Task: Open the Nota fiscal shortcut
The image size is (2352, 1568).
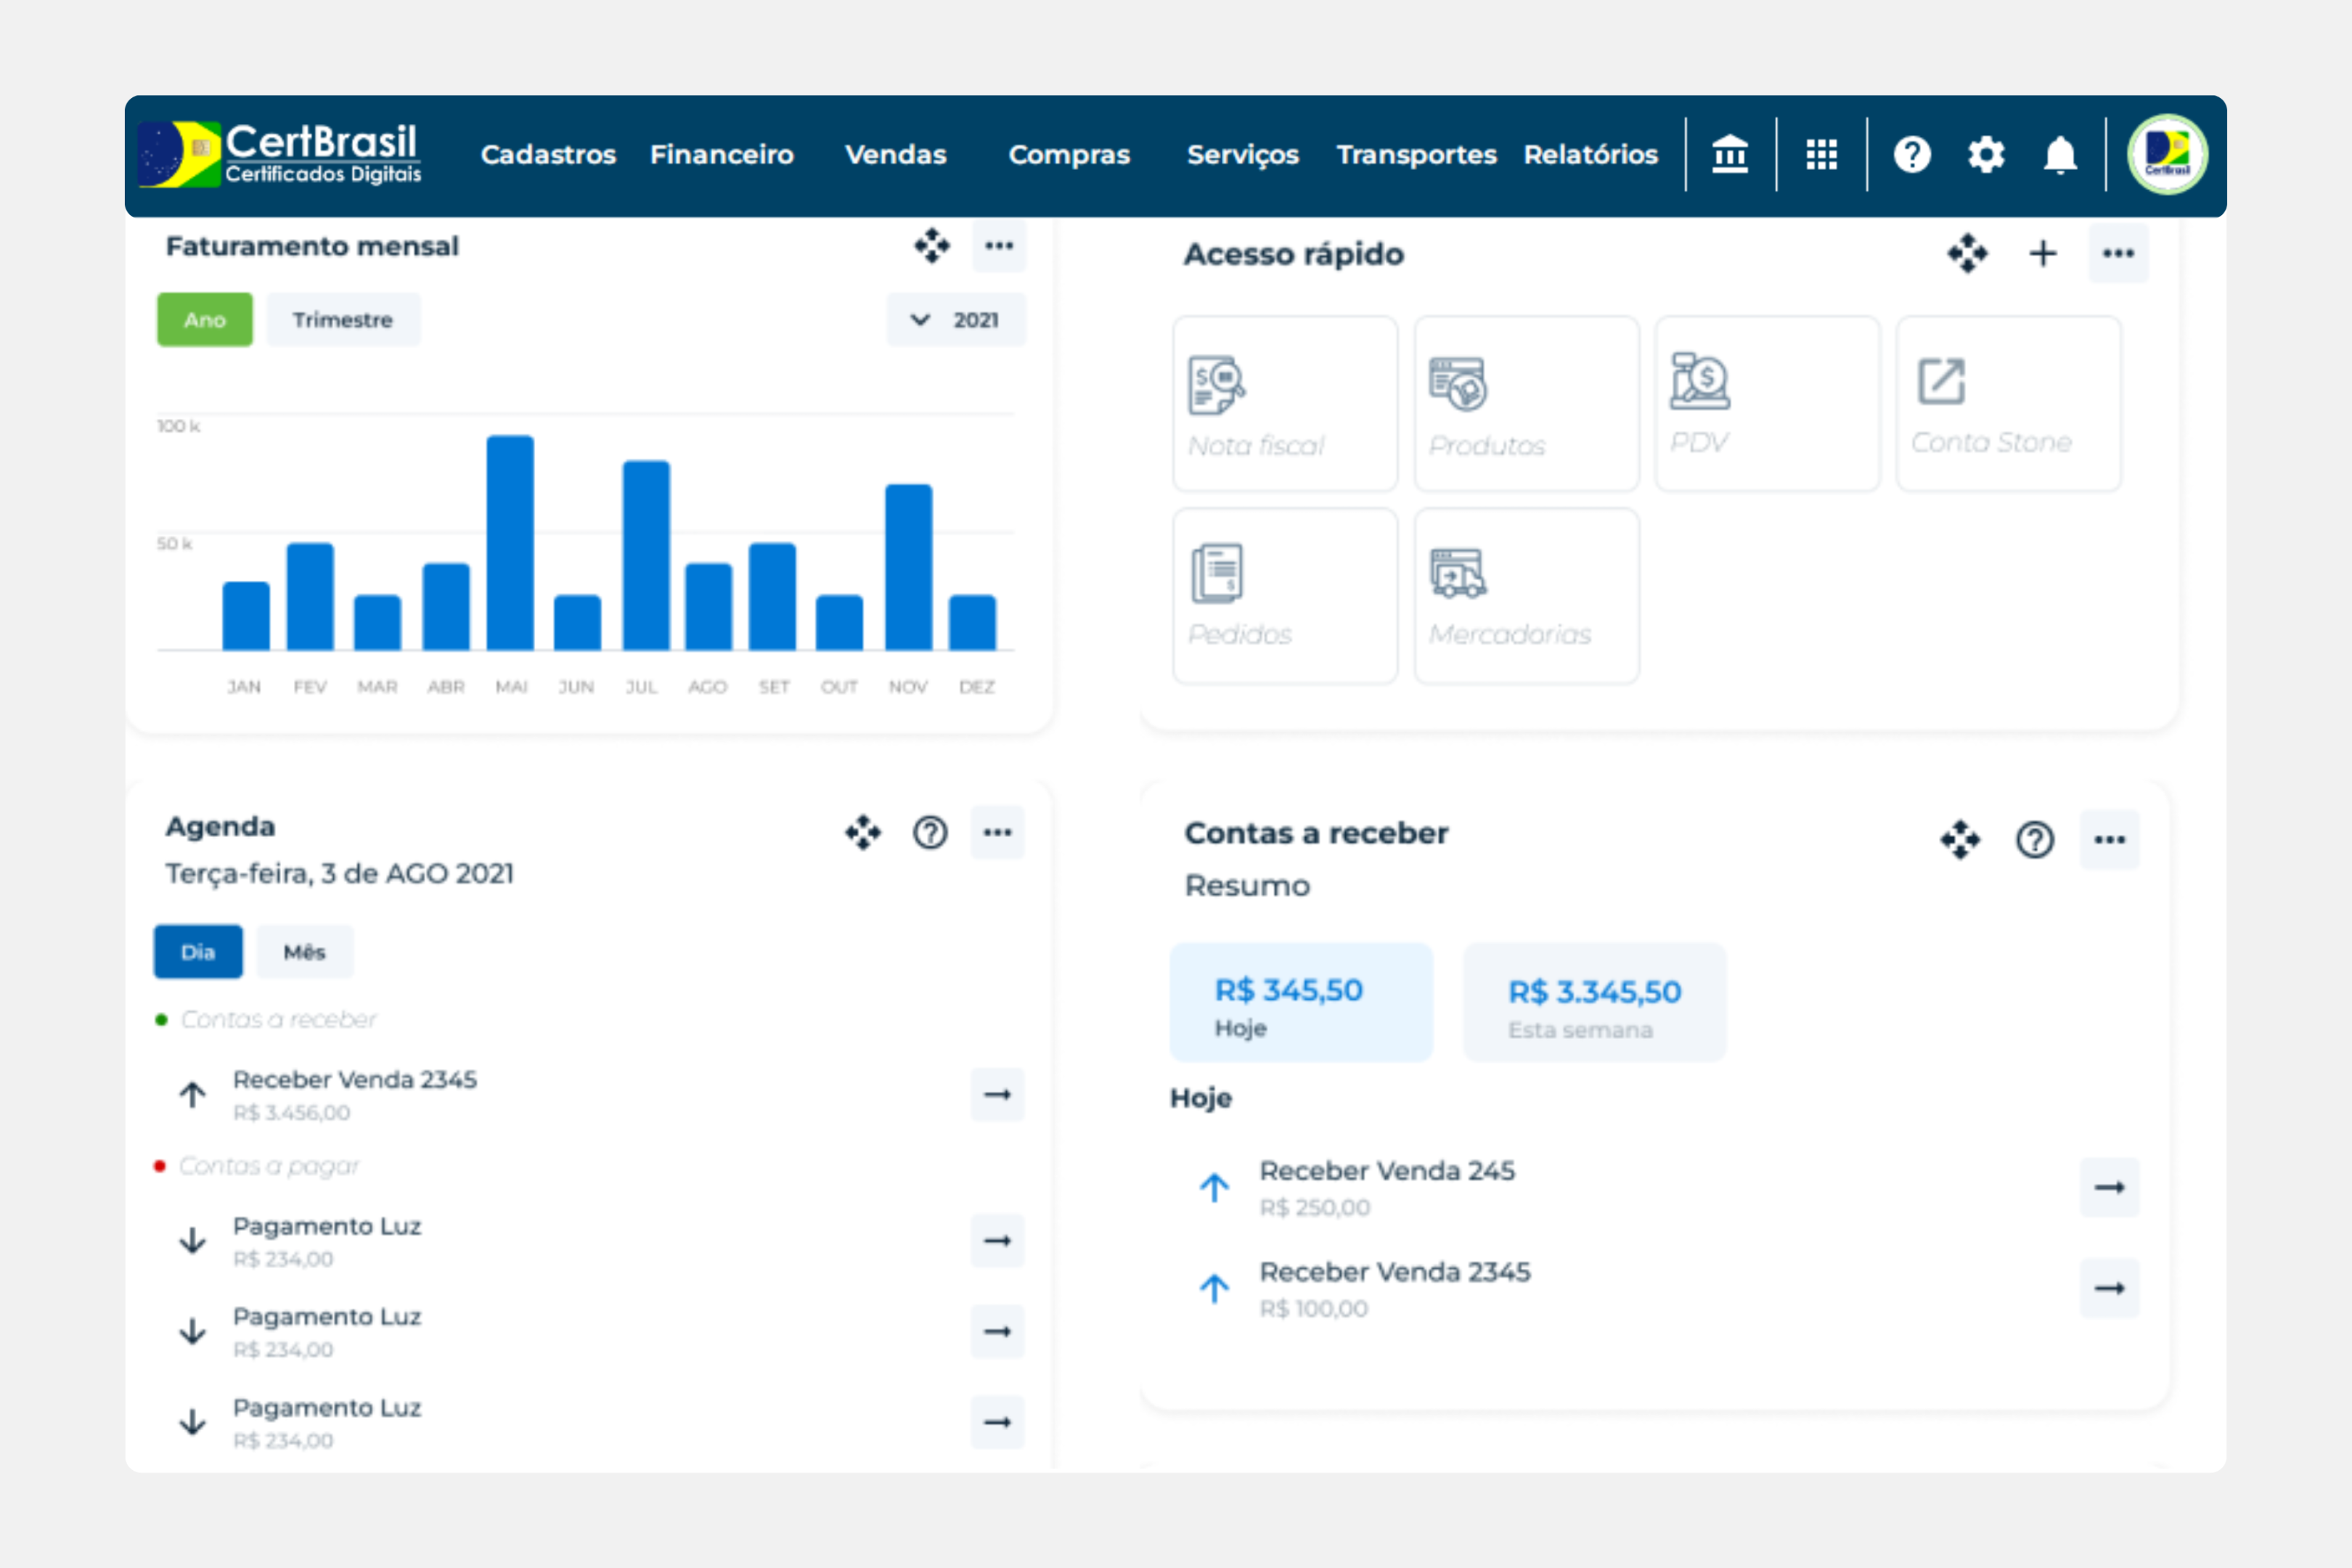Action: click(x=1285, y=404)
